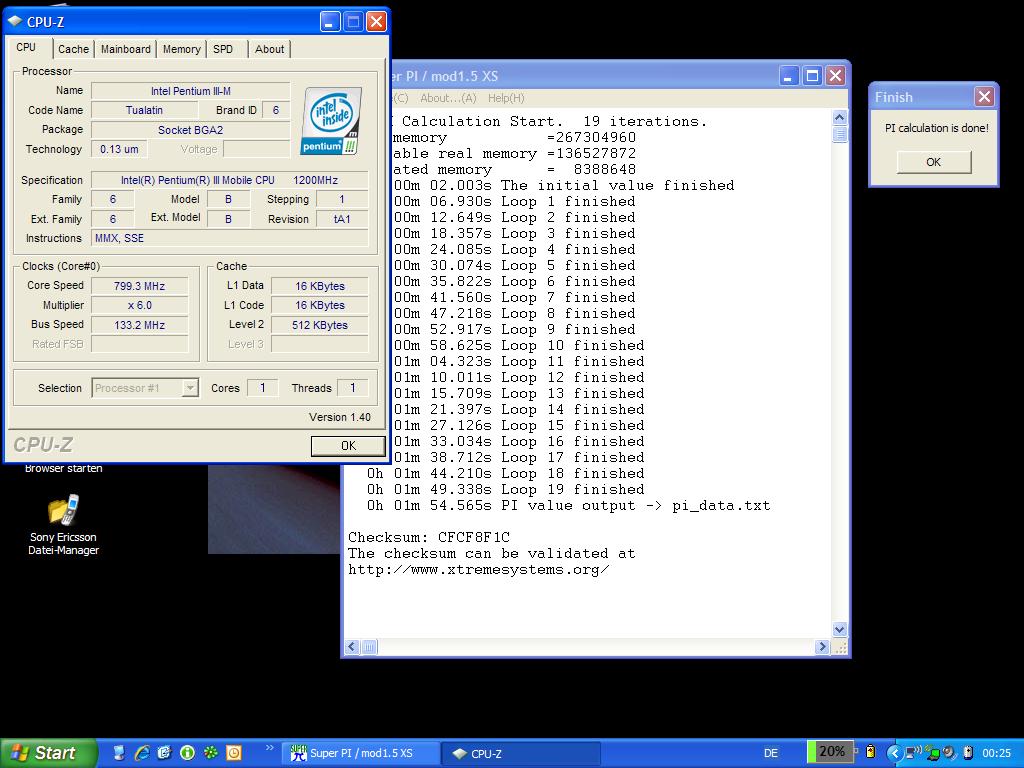Open Sony Ericsson Datei-Manager desktop icon

tap(63, 512)
